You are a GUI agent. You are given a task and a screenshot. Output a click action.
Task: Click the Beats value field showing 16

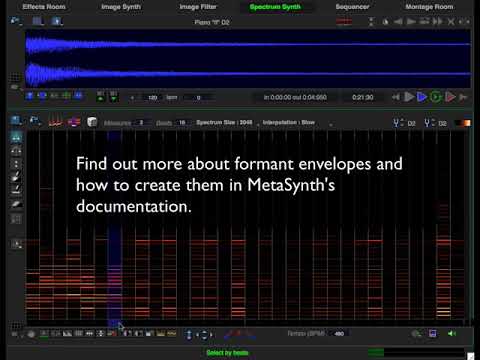(x=182, y=123)
